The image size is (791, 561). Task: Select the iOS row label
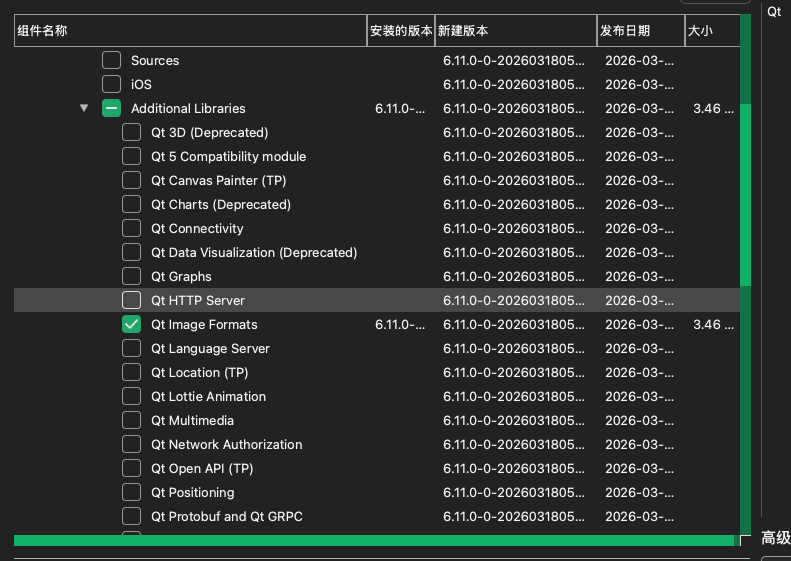pyautogui.click(x=141, y=84)
